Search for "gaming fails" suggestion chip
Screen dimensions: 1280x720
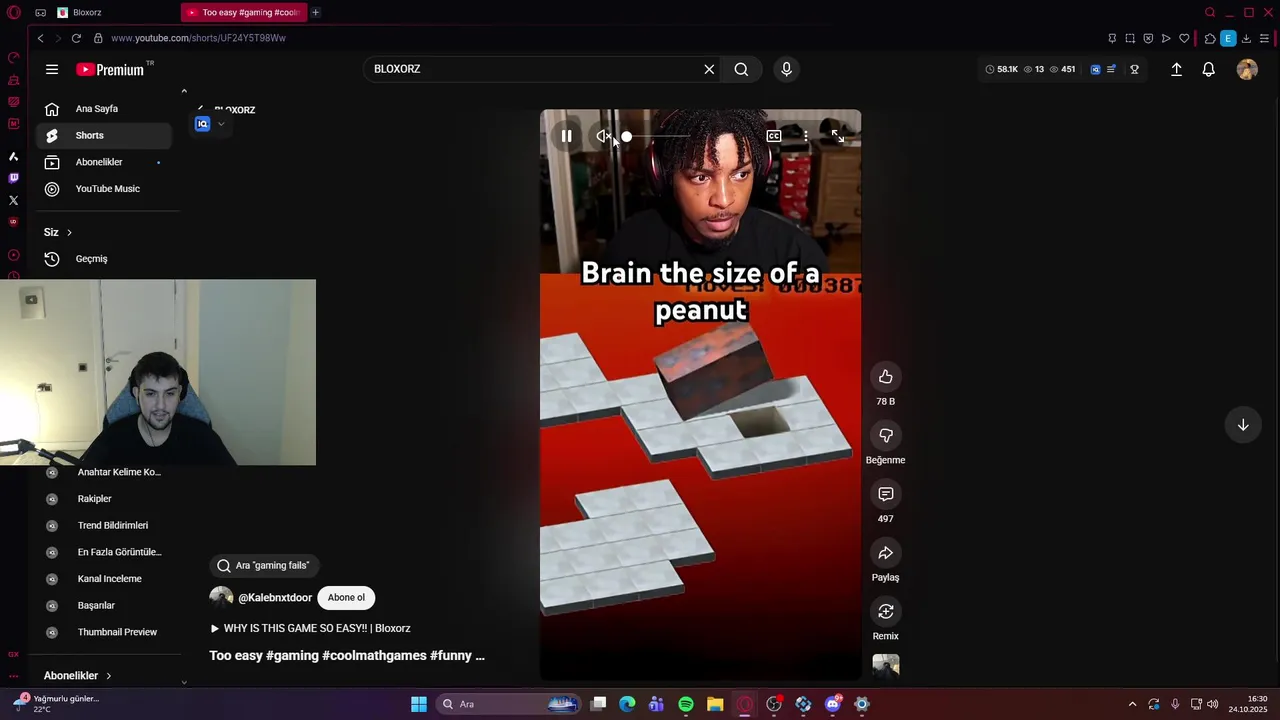[x=264, y=565]
